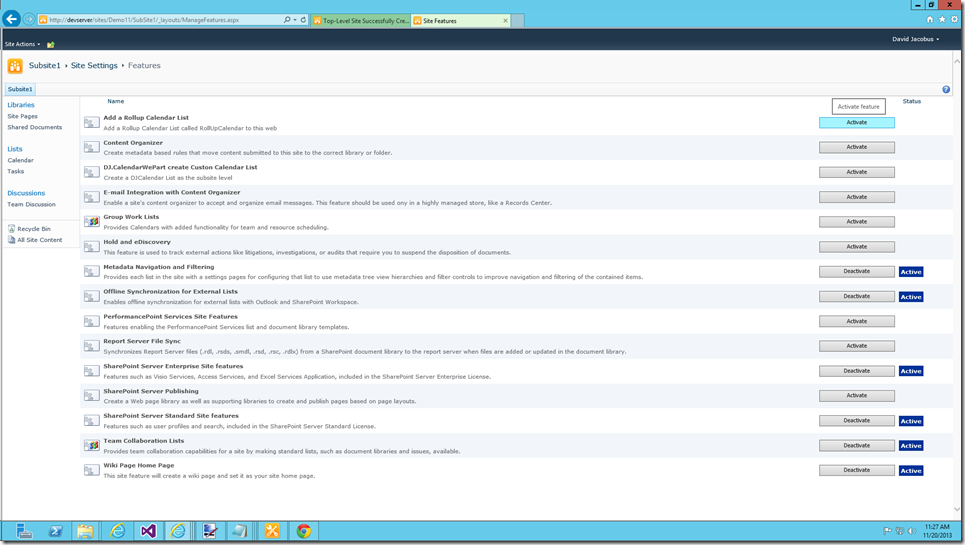Open Google Chrome from the taskbar
Image resolution: width=965 pixels, height=545 pixels.
303,531
